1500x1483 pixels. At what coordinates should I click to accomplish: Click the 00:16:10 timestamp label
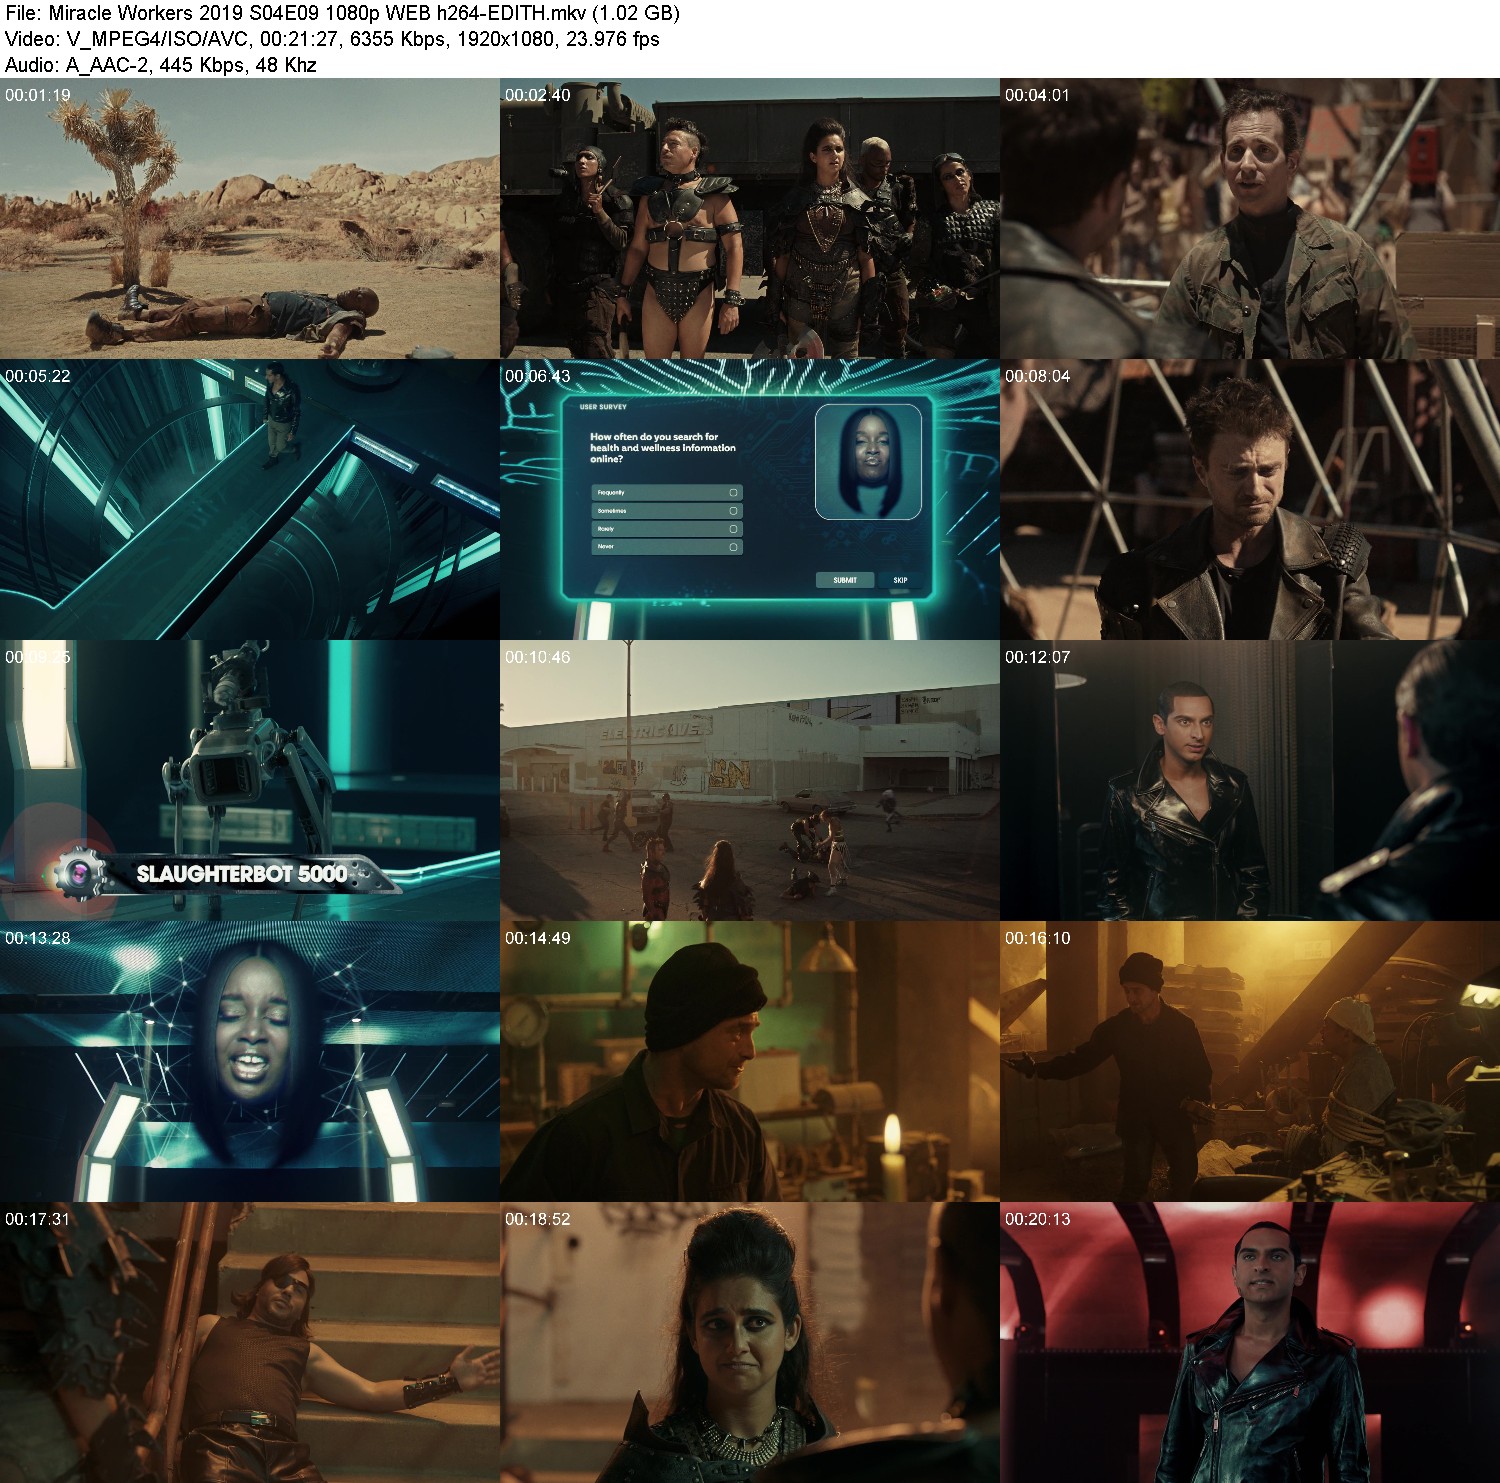pos(1038,938)
